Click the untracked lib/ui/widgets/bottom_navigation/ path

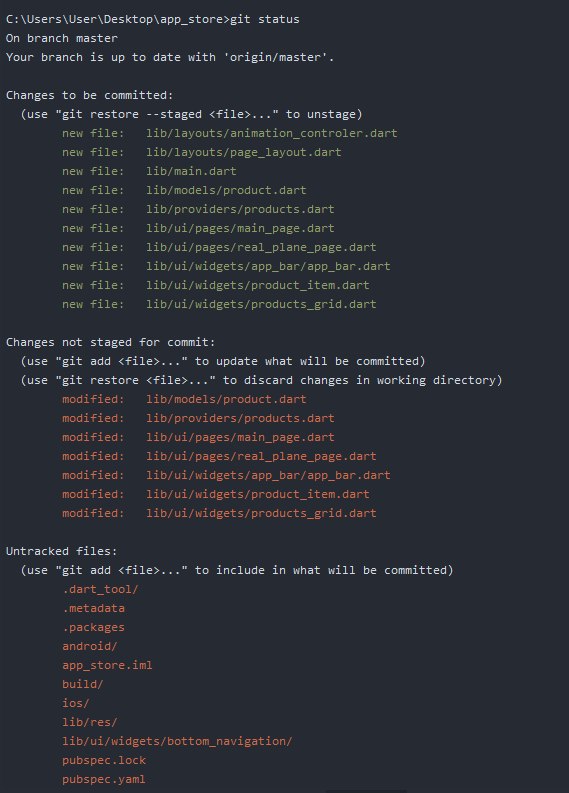177,741
